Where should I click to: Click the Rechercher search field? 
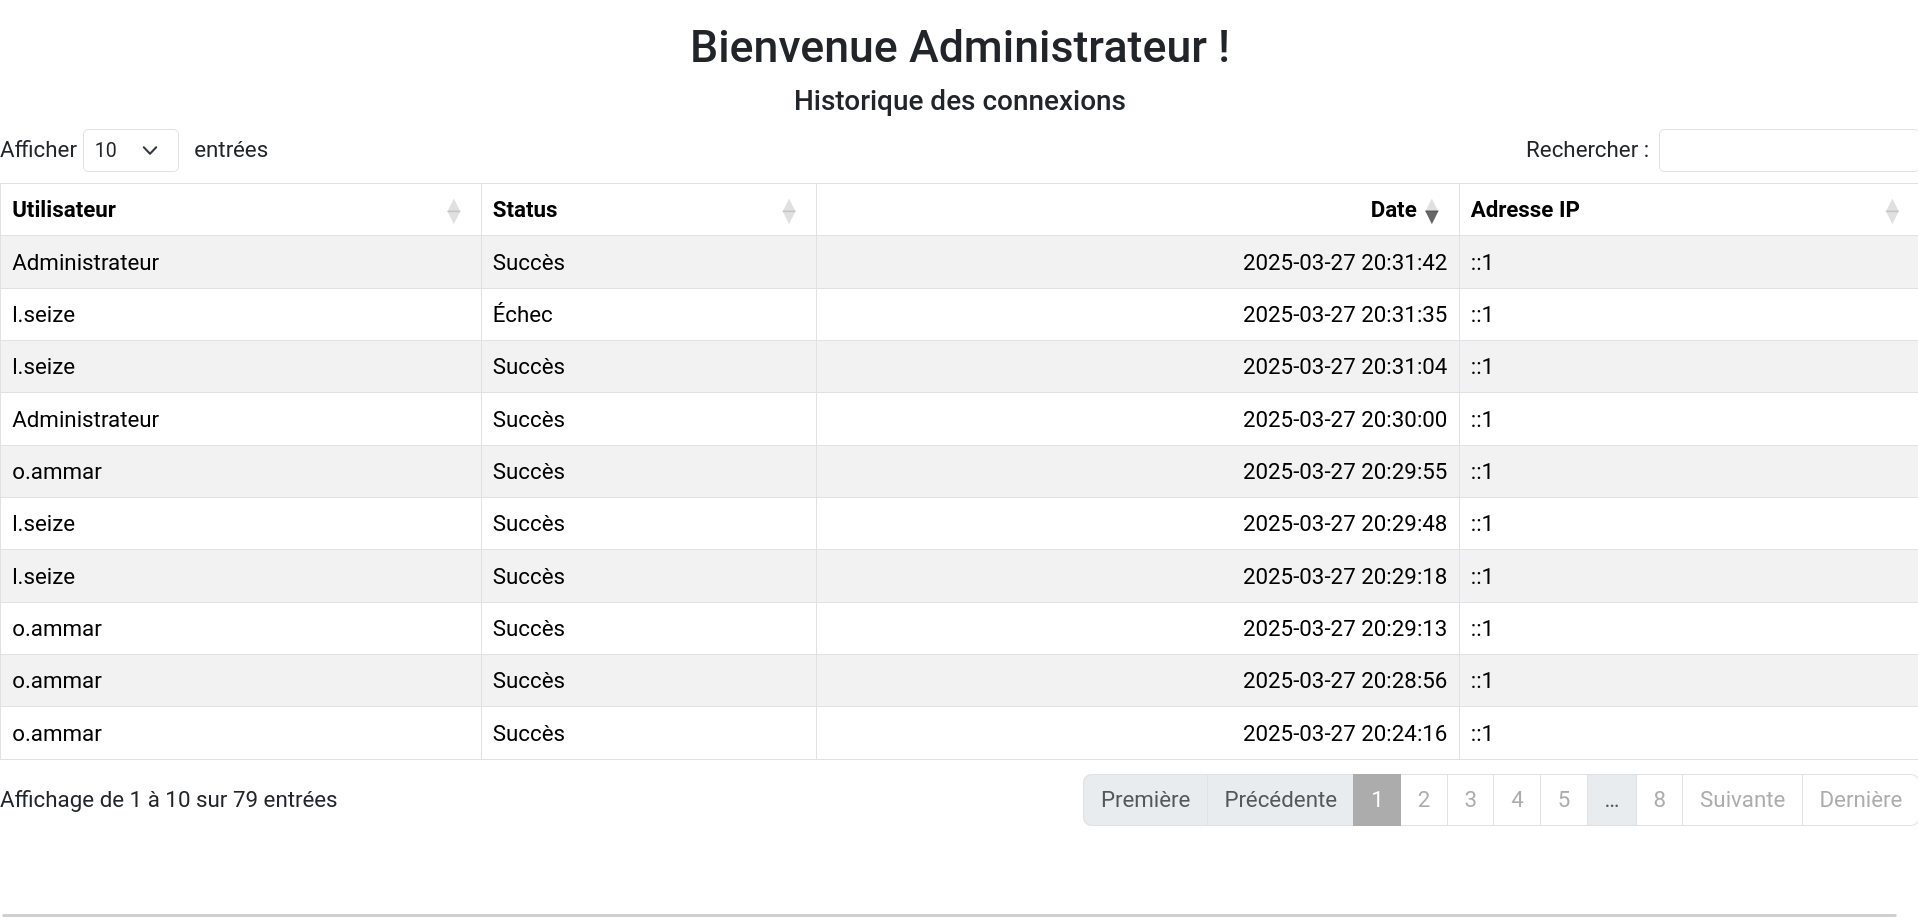click(x=1788, y=150)
